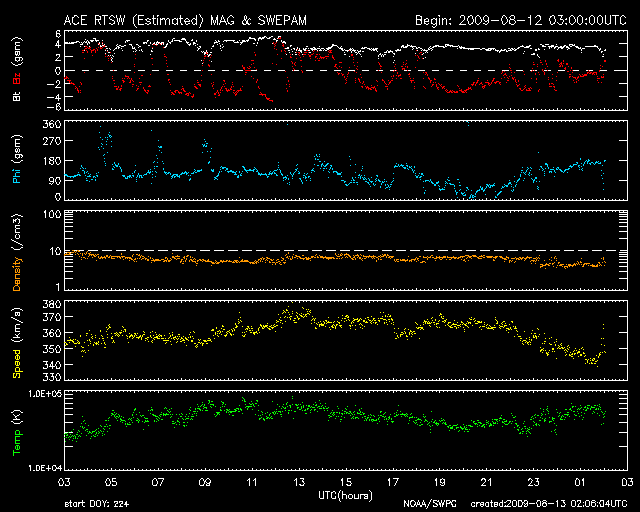Viewport: 640px width, 512px height.
Task: Click the green 'Temp (K)' axis label
Action: coord(17,432)
